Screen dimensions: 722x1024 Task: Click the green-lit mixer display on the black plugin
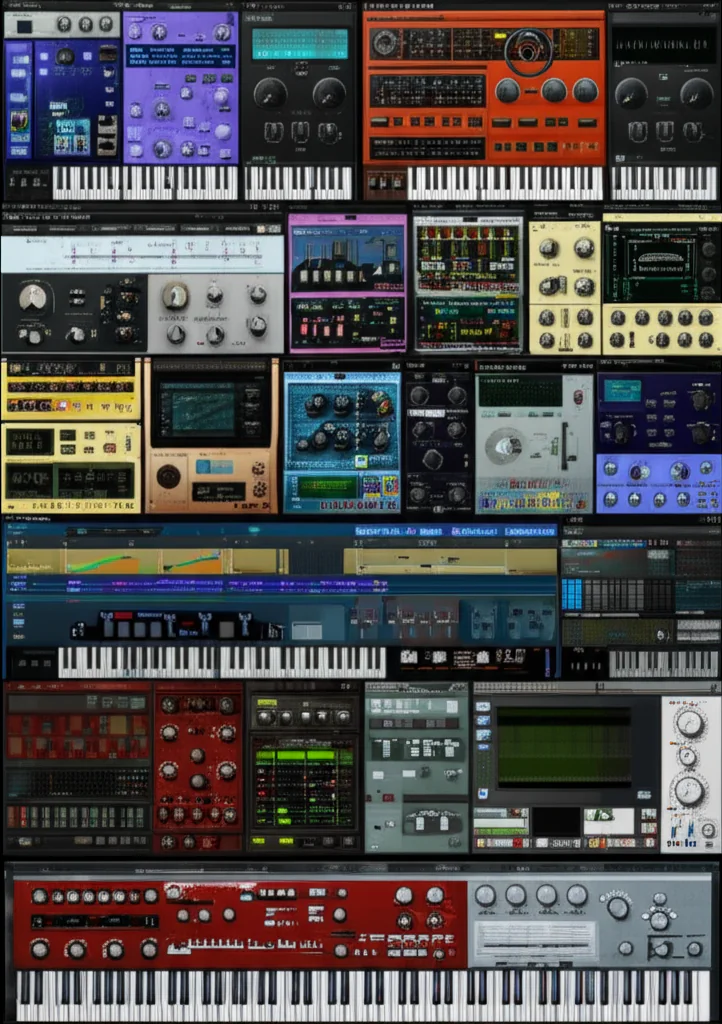303,787
